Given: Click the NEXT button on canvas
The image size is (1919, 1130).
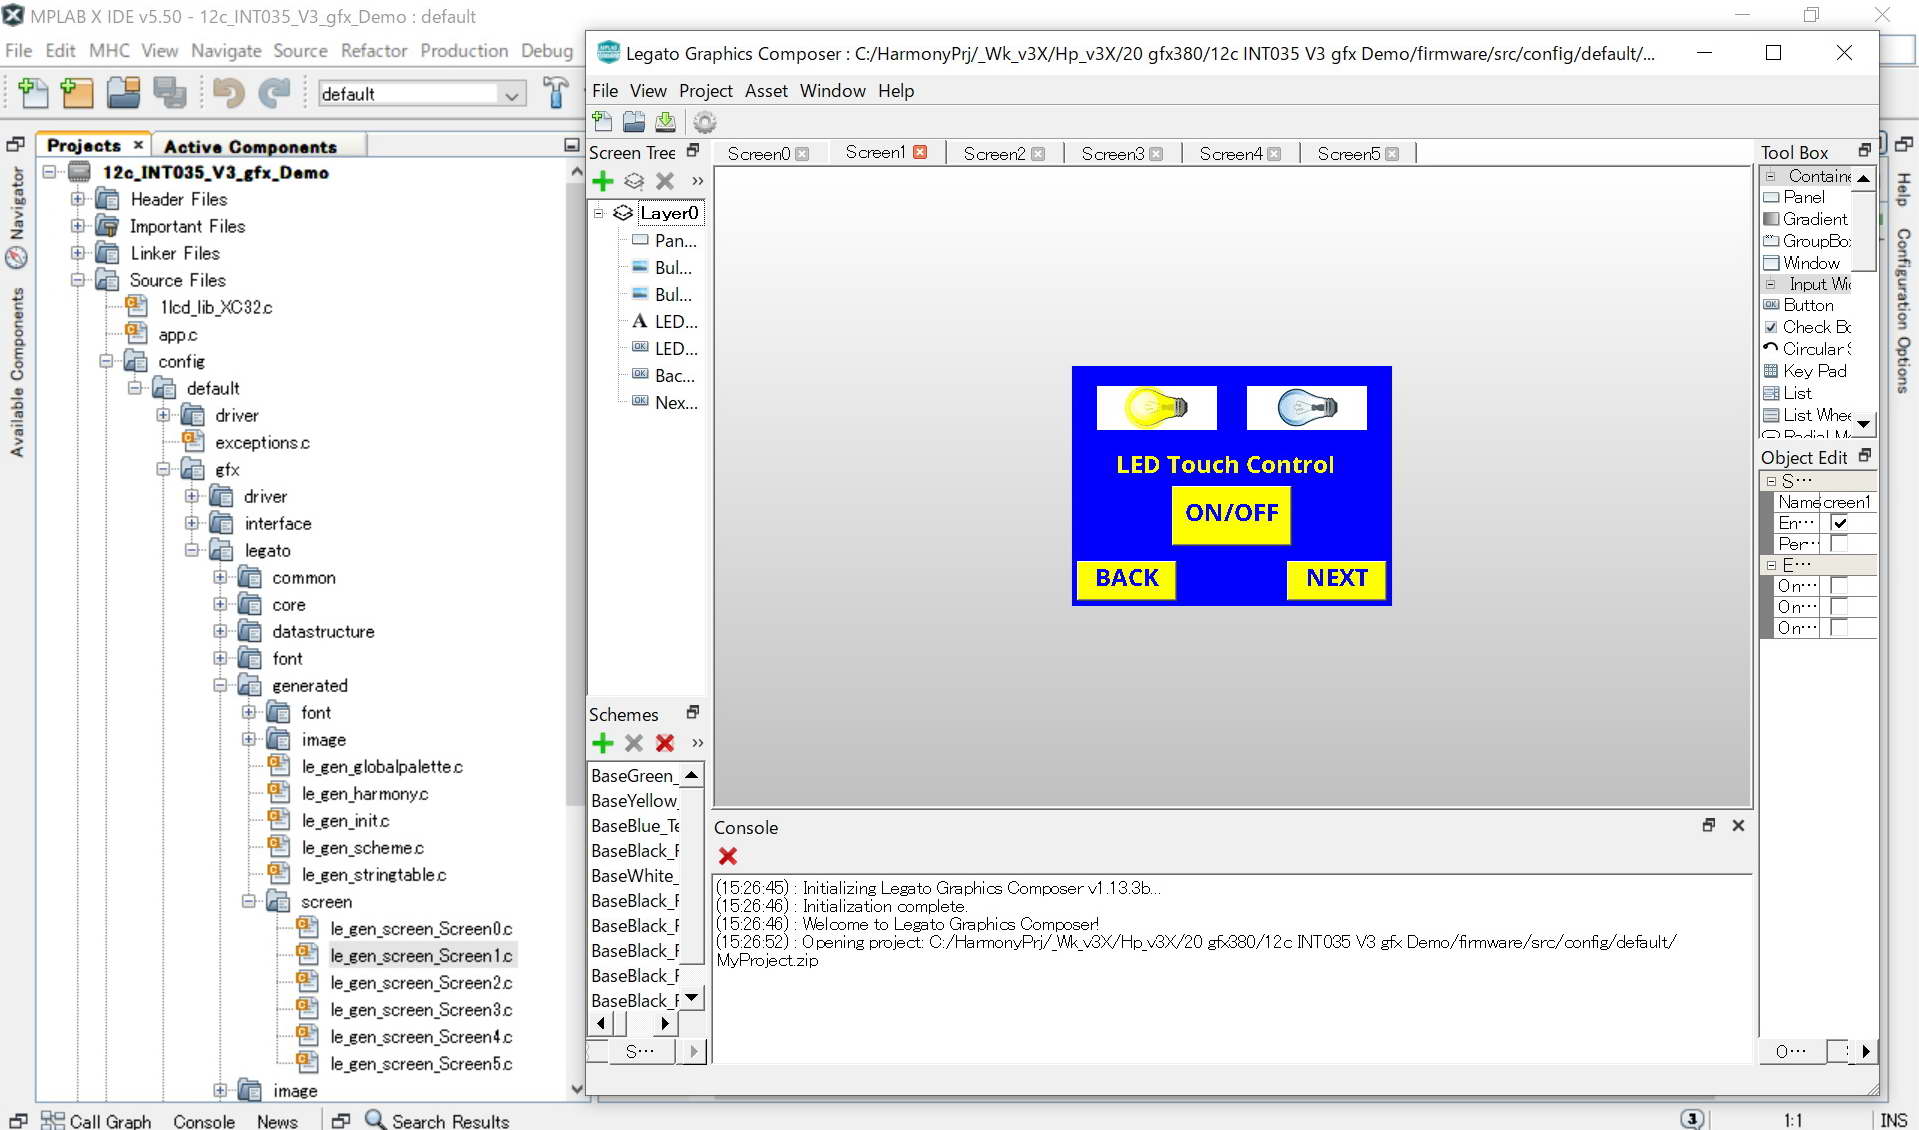Looking at the screenshot, I should (1336, 579).
